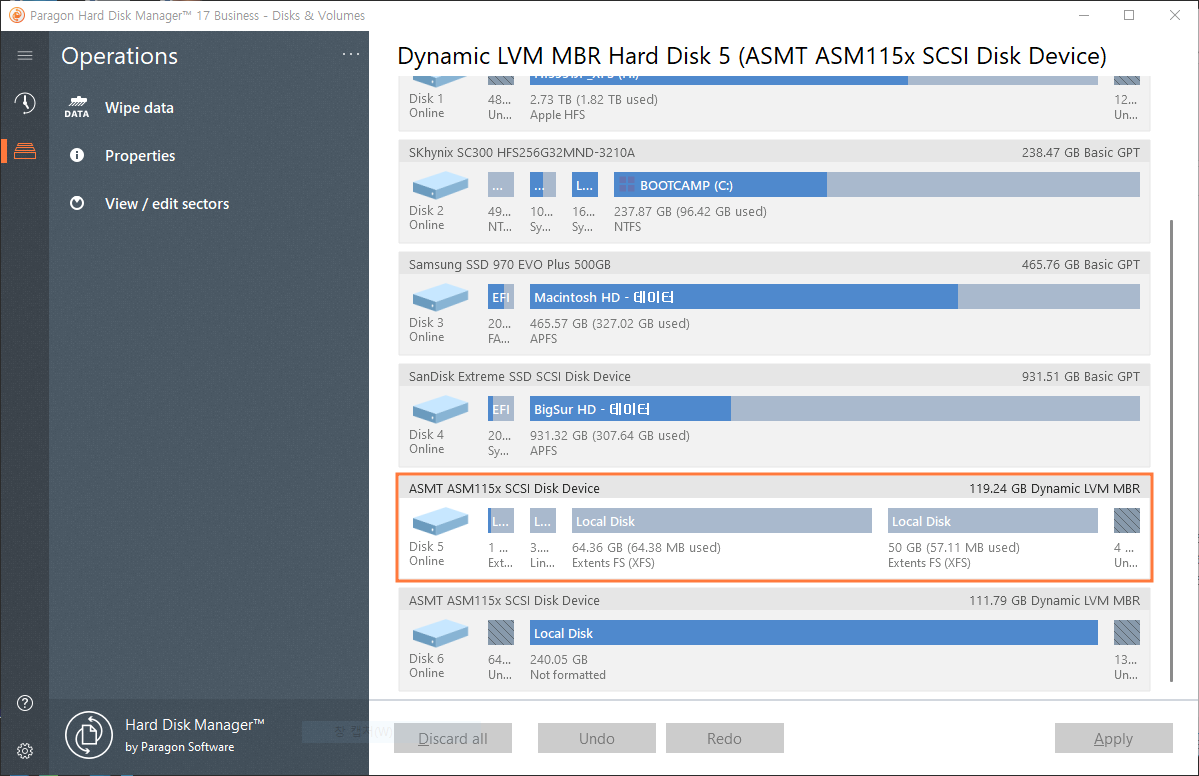This screenshot has width=1199, height=776.
Task: Click the View / edit sectors icon
Action: (x=76, y=203)
